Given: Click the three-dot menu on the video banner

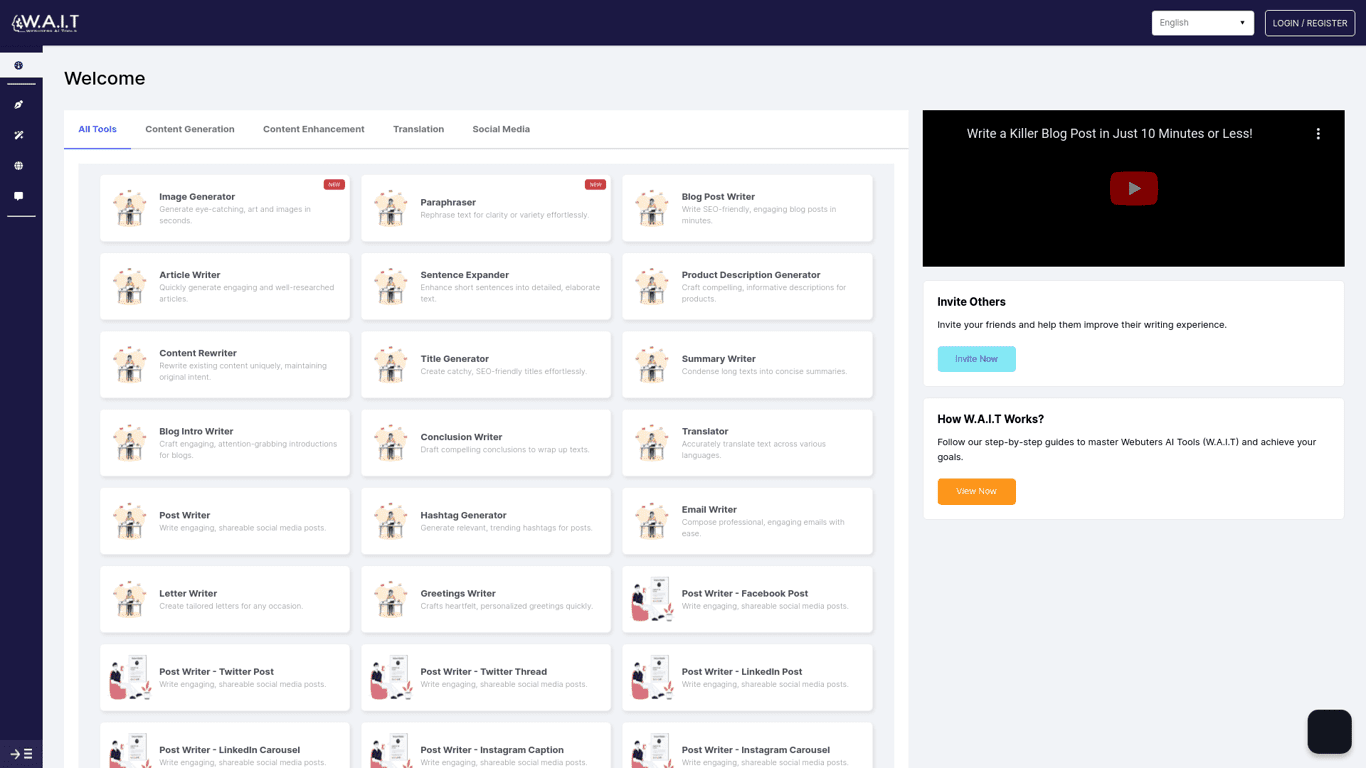Looking at the screenshot, I should point(1318,132).
